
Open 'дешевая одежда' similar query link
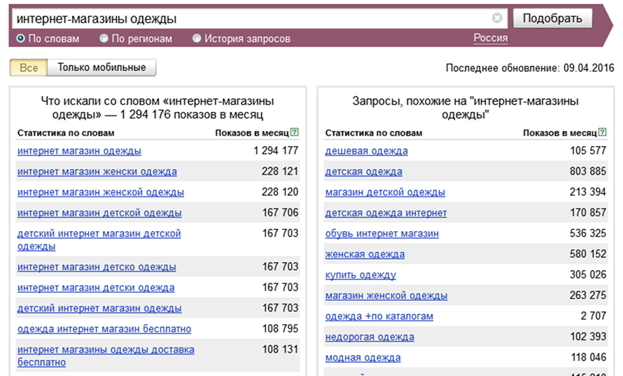point(366,151)
